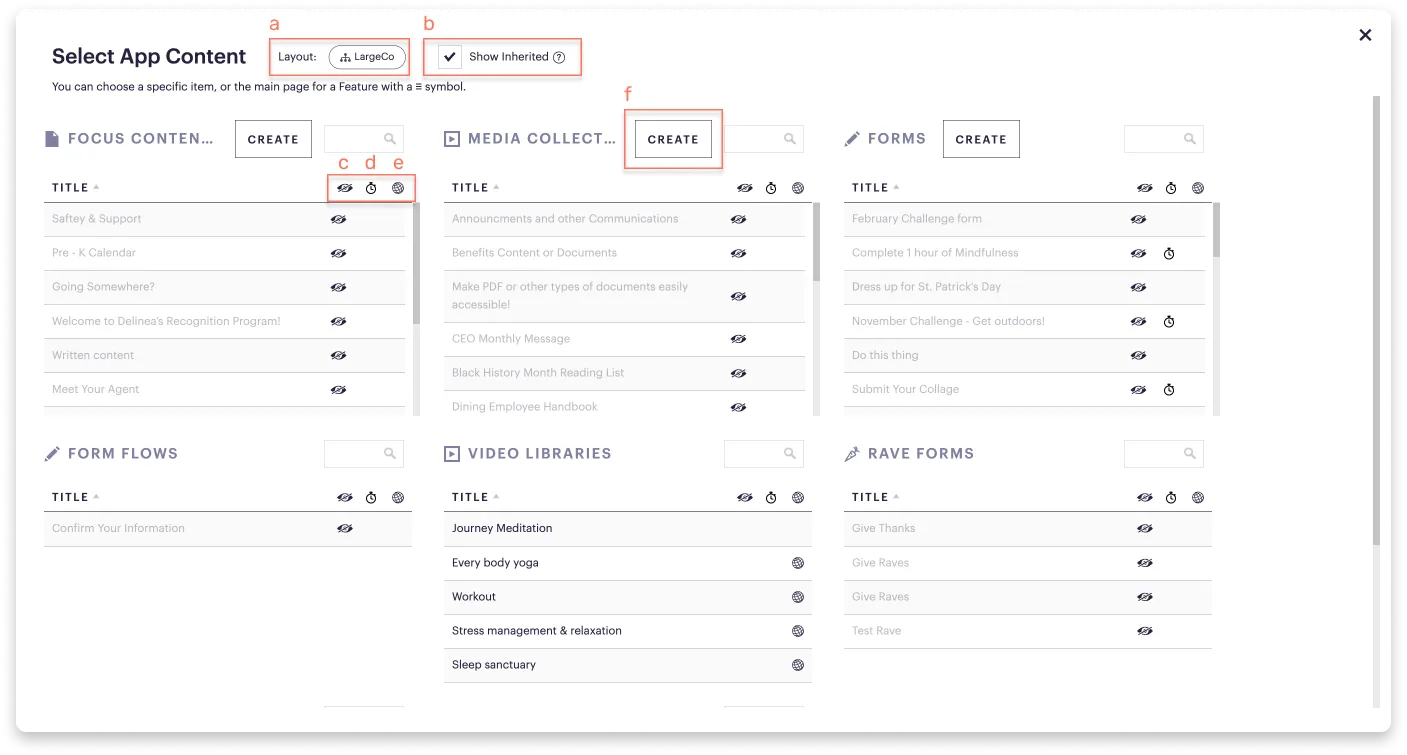Sort Media Collections by the Title header

coord(476,188)
